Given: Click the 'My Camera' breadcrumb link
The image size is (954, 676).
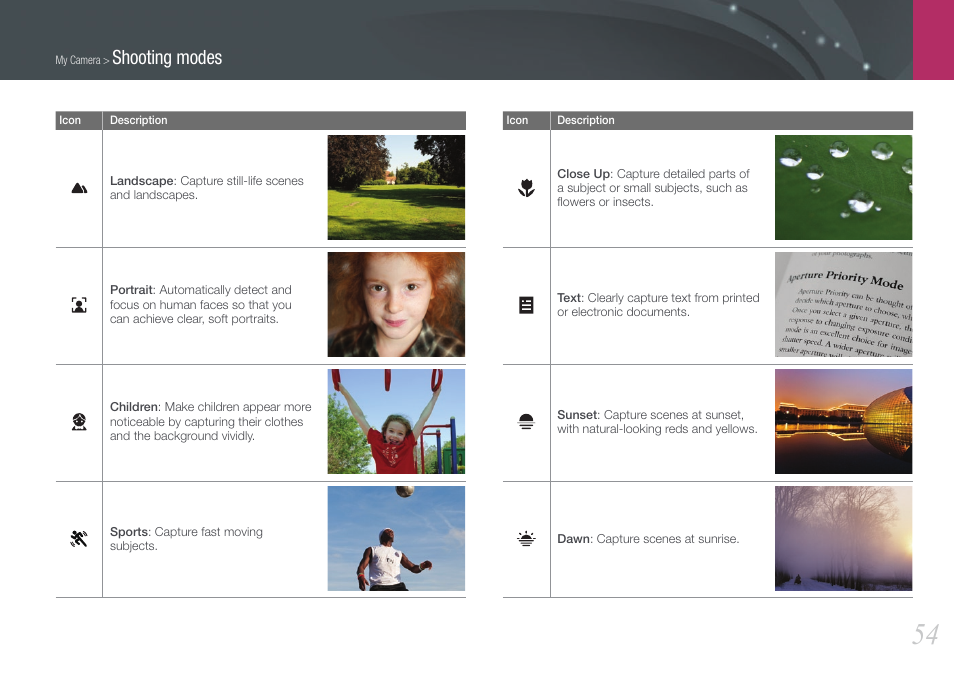Looking at the screenshot, I should click(78, 60).
